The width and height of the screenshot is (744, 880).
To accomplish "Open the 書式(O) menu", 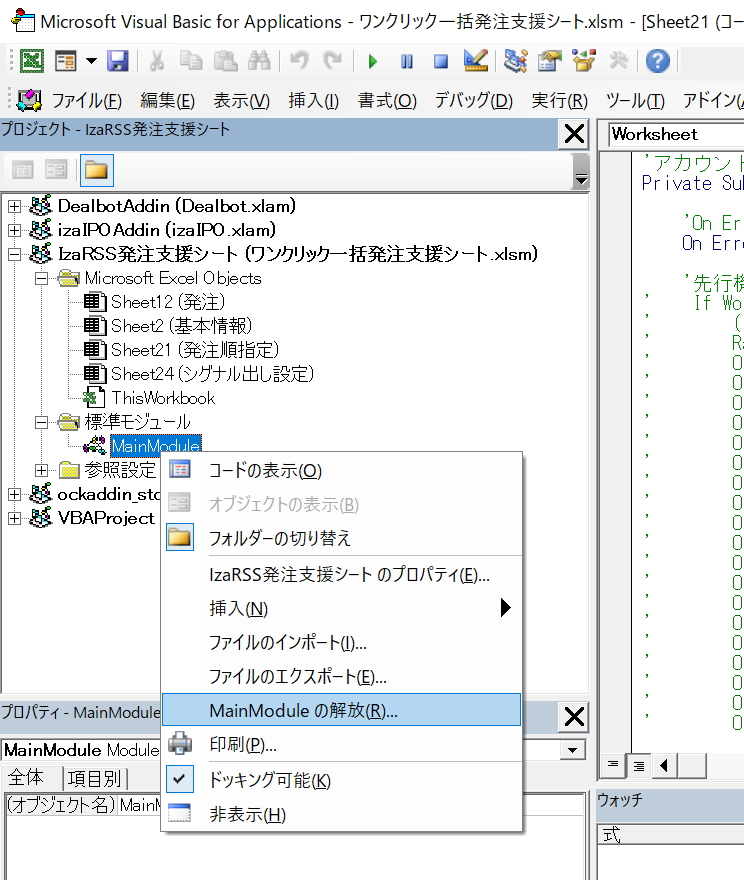I will tap(387, 101).
